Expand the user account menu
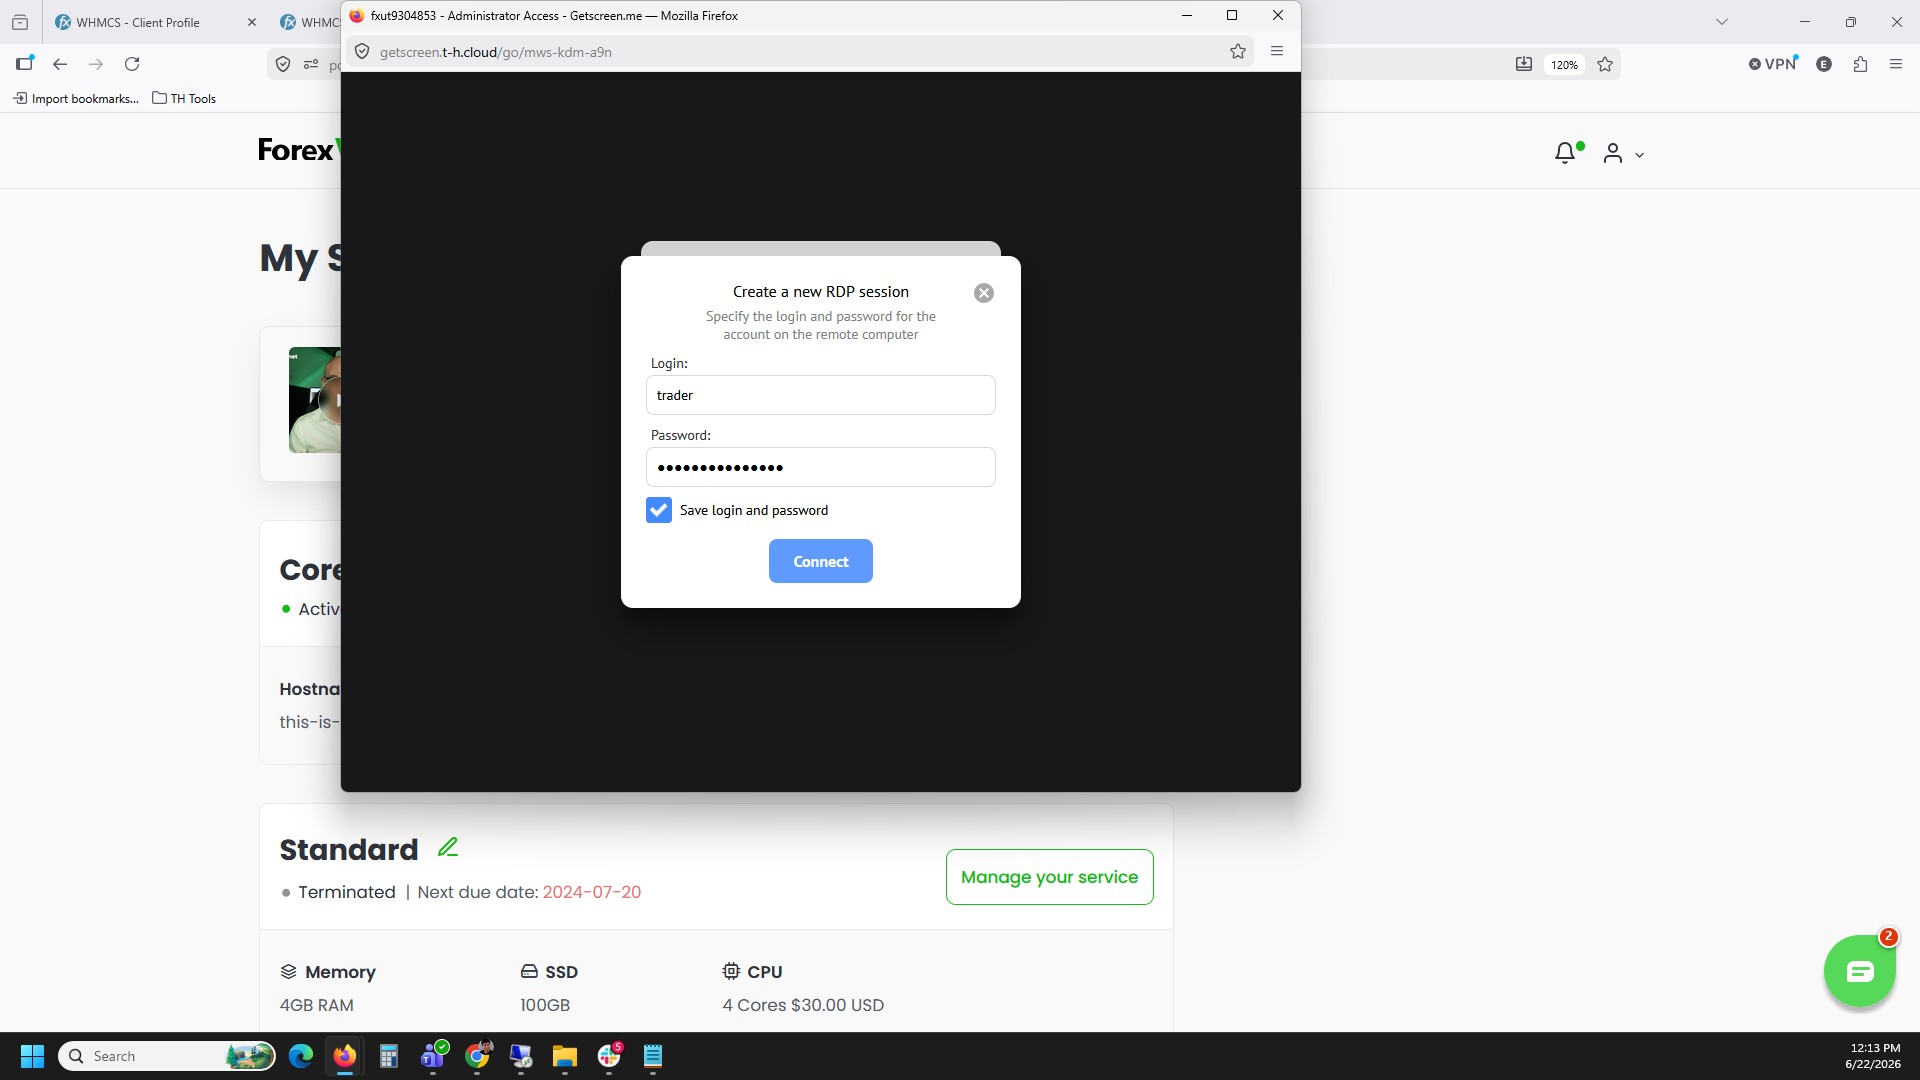 [x=1624, y=153]
